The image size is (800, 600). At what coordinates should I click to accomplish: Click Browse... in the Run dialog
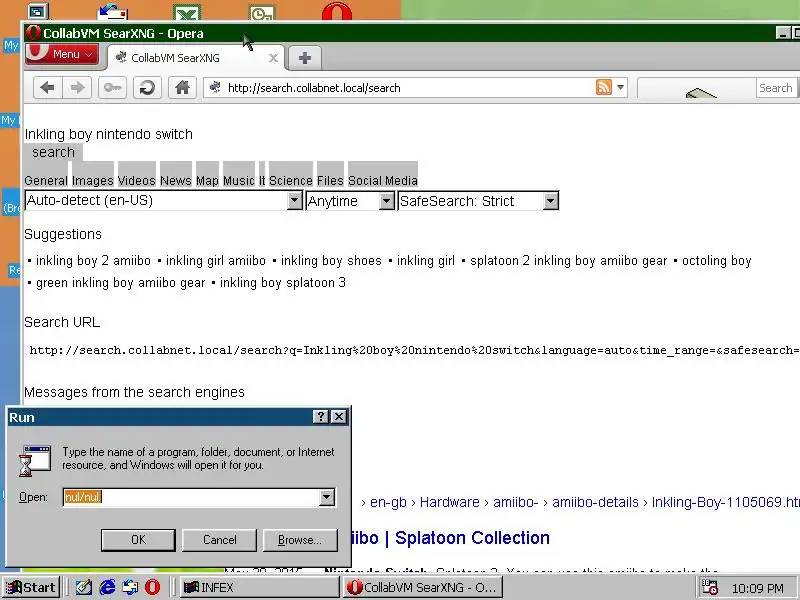[x=300, y=540]
